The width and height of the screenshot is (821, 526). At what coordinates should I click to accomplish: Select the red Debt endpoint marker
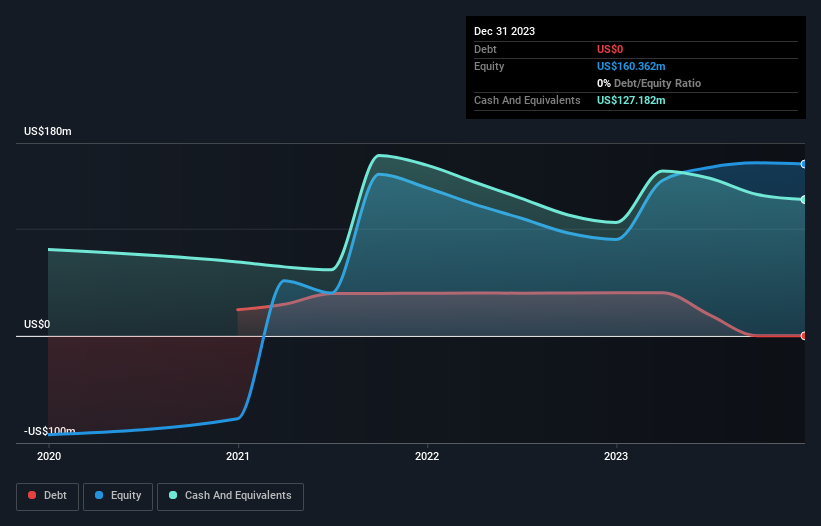pos(803,336)
